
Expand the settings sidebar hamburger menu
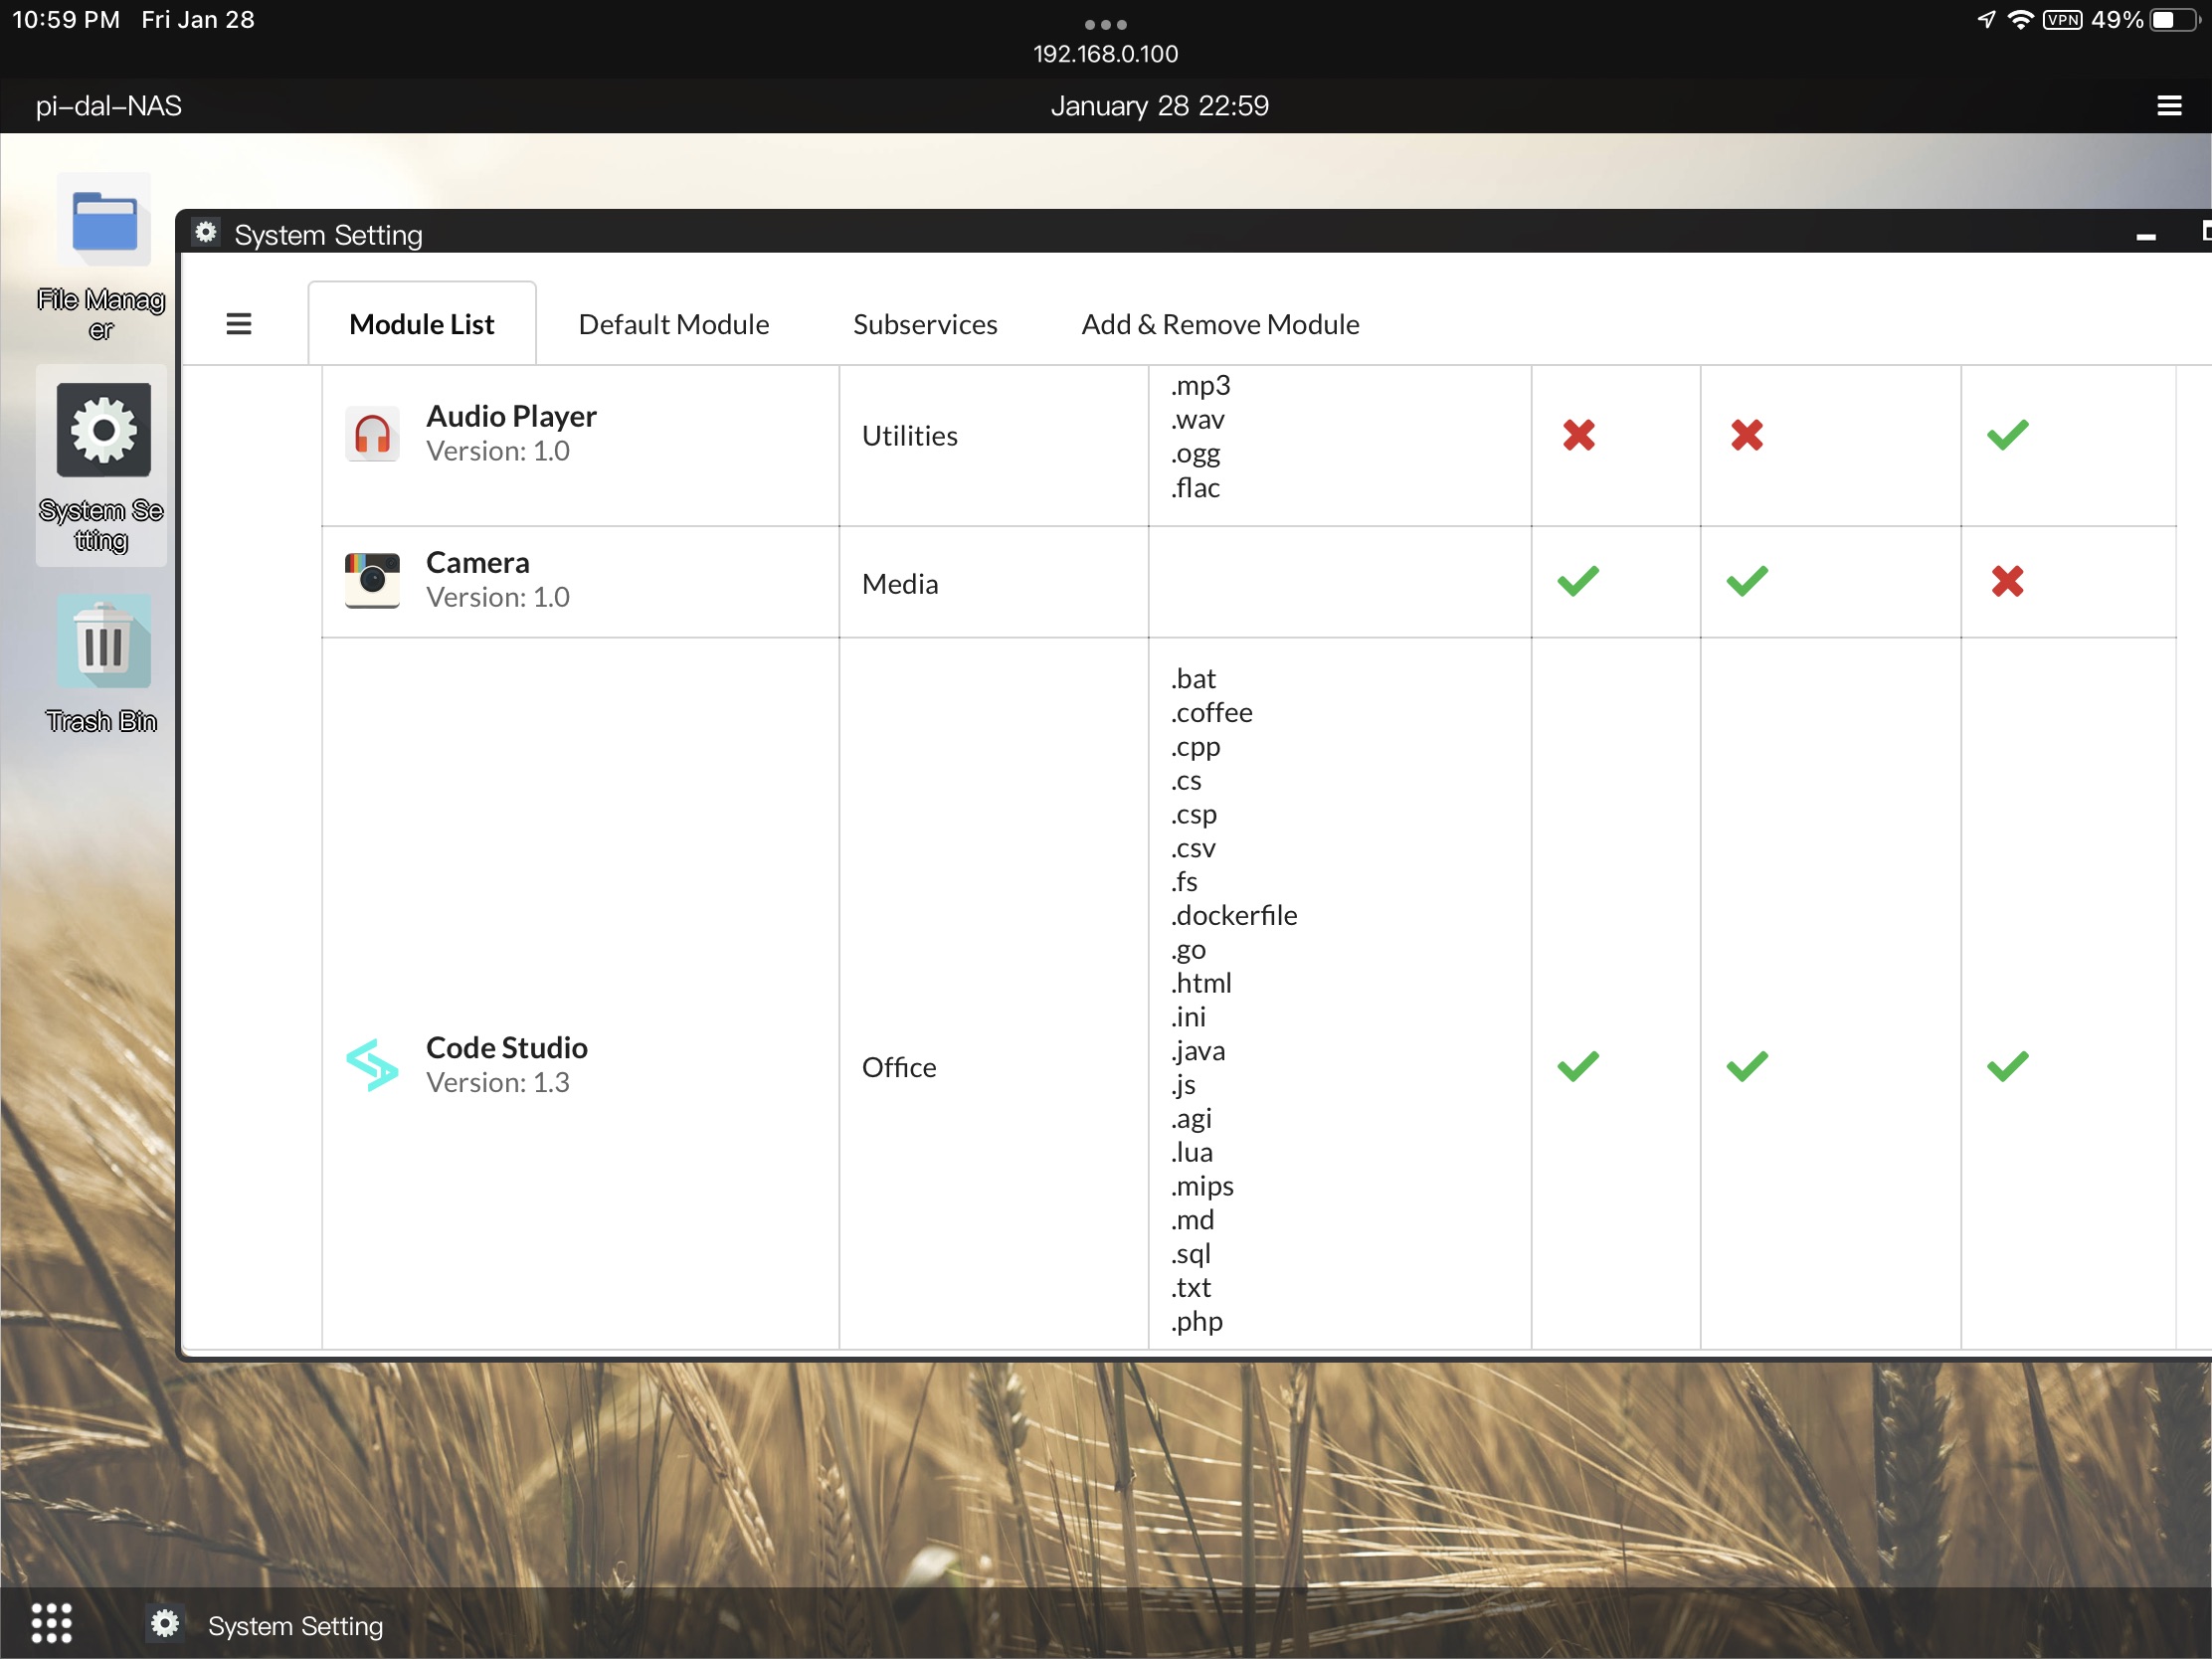[x=239, y=324]
